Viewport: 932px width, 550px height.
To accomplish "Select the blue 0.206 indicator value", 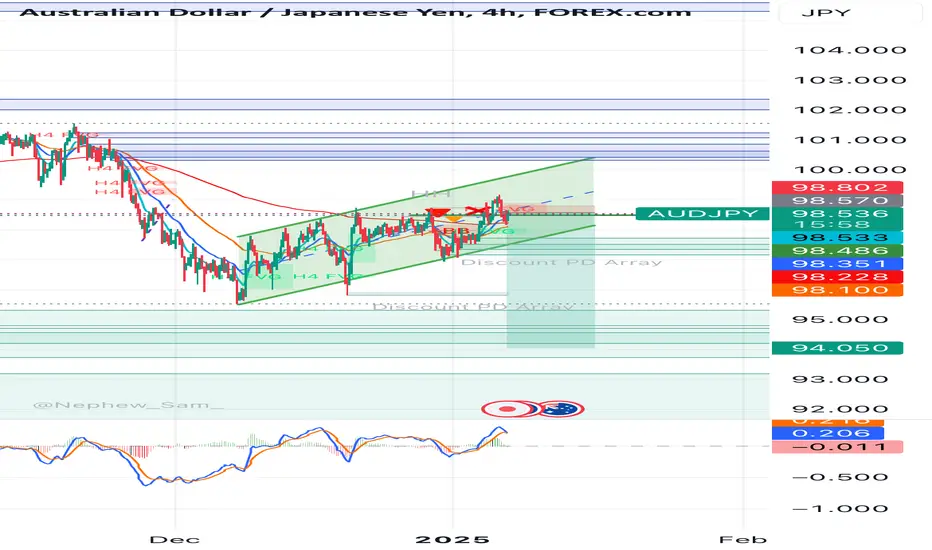I will [827, 433].
